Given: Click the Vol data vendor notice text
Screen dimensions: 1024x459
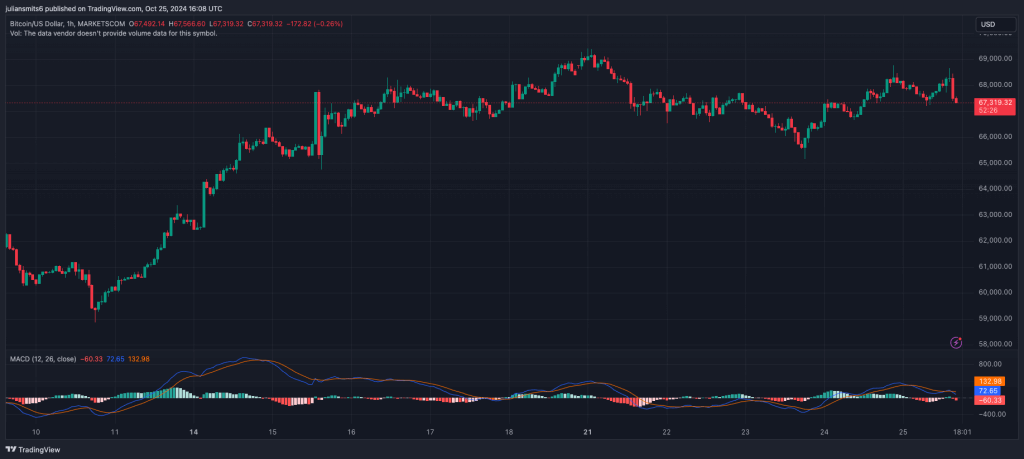Looking at the screenshot, I should pos(113,33).
